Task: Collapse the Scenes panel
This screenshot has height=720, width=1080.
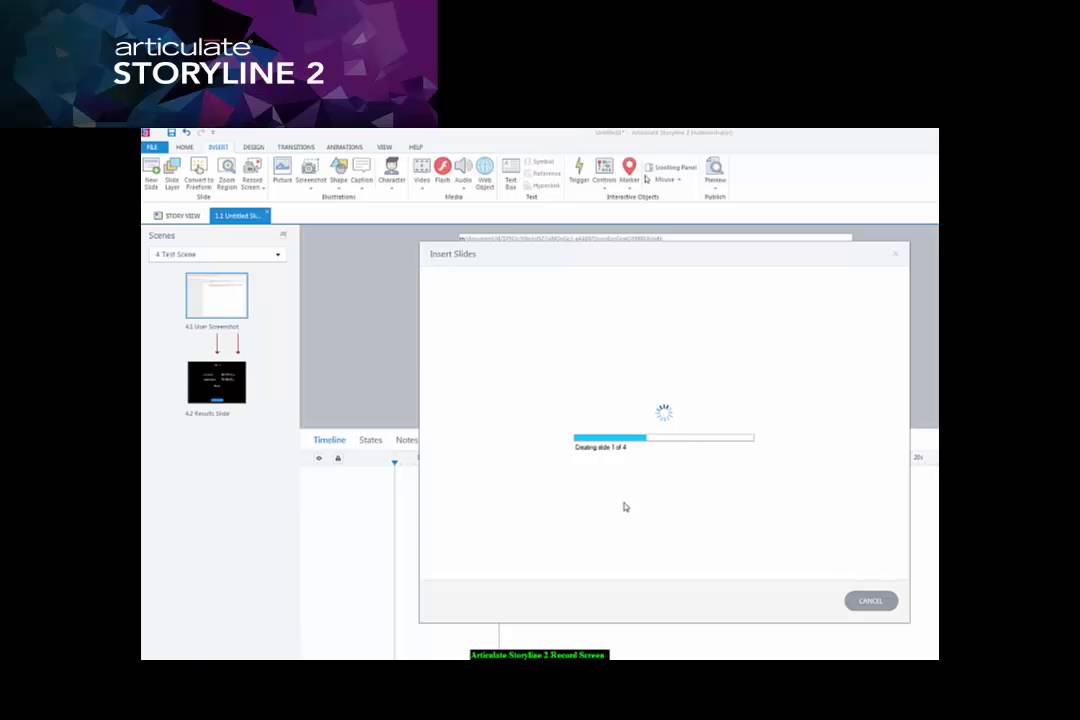Action: (283, 235)
